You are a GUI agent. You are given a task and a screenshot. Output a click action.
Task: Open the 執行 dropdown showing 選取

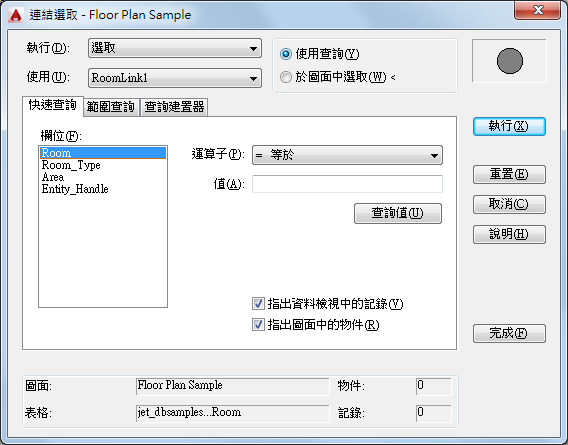pos(175,48)
